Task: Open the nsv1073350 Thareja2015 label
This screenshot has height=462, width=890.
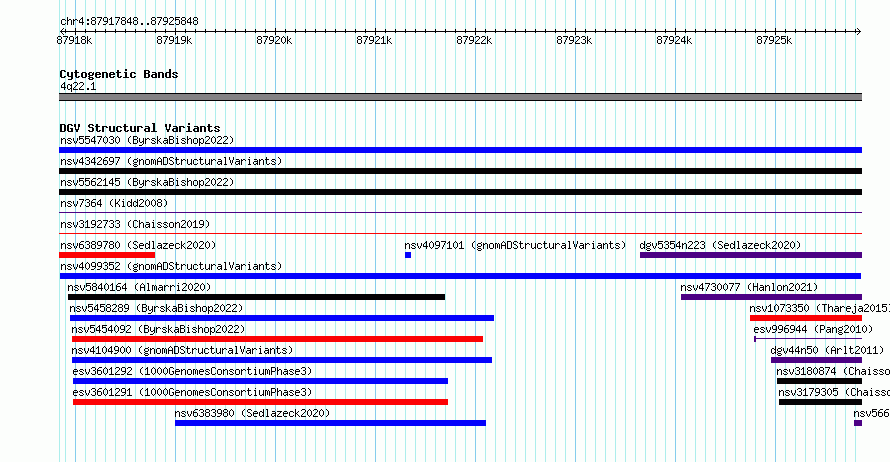Action: pos(820,308)
